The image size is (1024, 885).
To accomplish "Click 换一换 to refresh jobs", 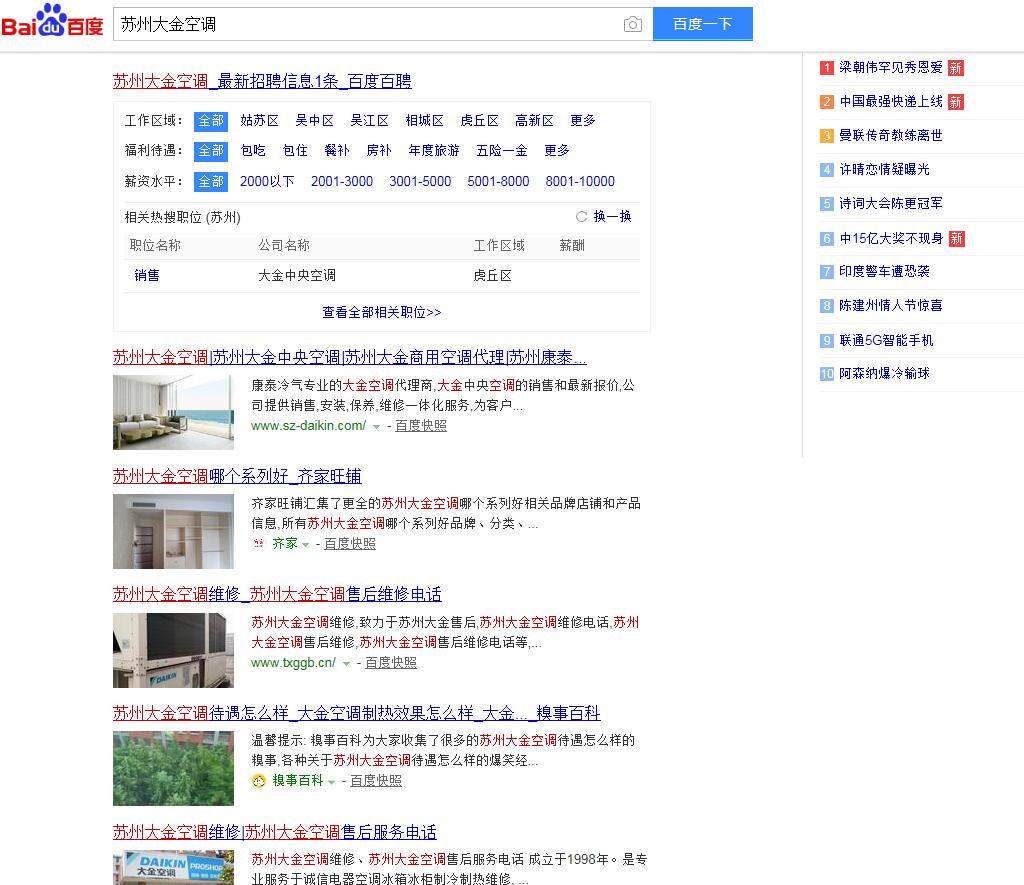I will [613, 216].
